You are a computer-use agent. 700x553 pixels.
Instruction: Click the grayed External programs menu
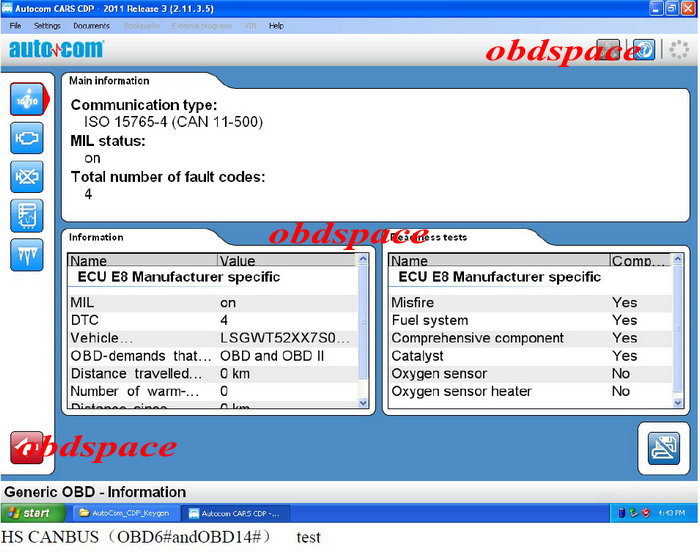pos(202,26)
